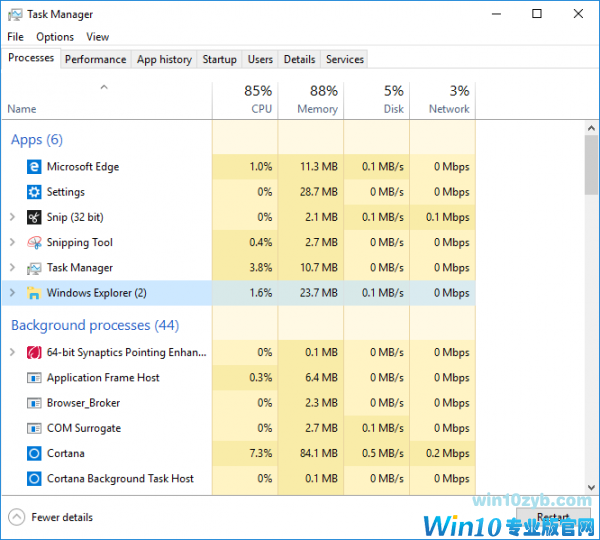Expand the Windows Explorer (2) process group

click(x=12, y=293)
